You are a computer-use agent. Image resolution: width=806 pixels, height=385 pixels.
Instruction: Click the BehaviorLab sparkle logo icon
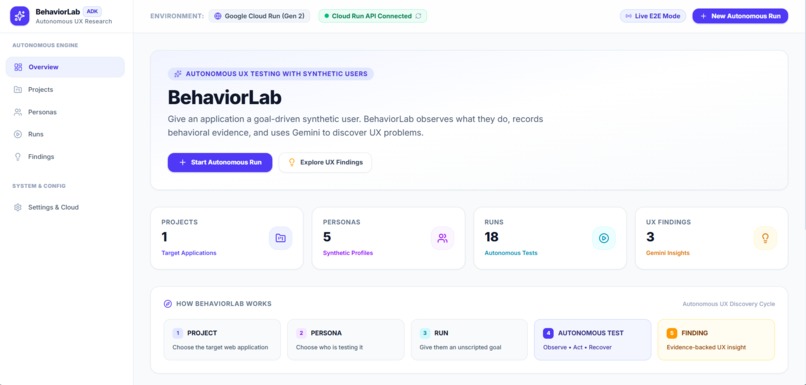20,16
